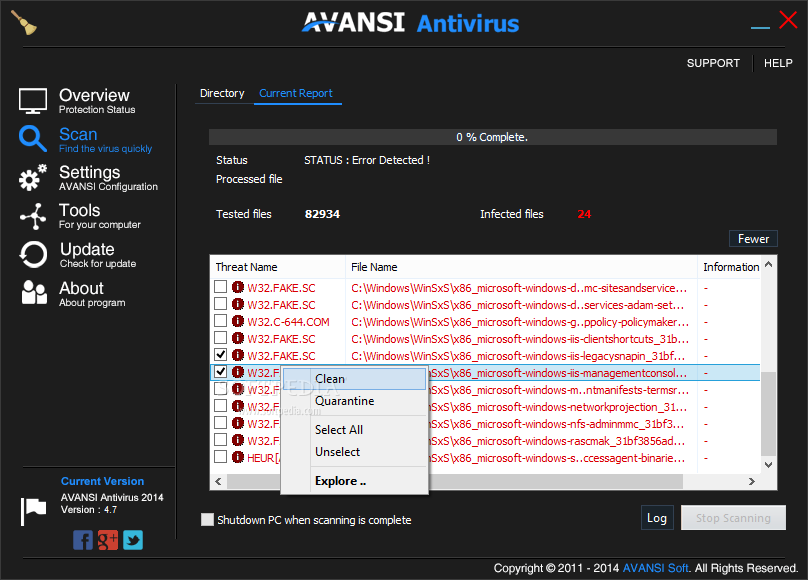This screenshot has height=580, width=808.
Task: Select the Scan magnifier icon
Action: click(32, 139)
